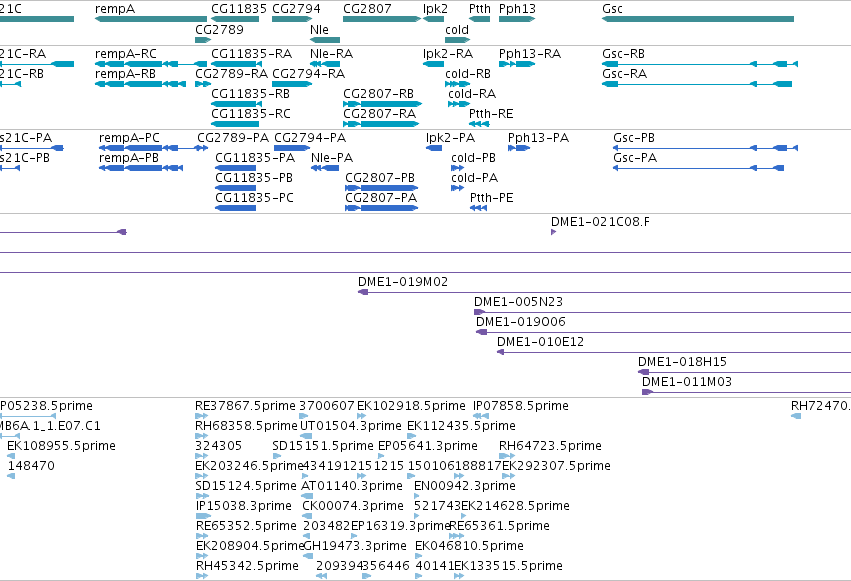The height and width of the screenshot is (581, 851).
Task: Select the CG2789 gene label
Action: tap(219, 29)
